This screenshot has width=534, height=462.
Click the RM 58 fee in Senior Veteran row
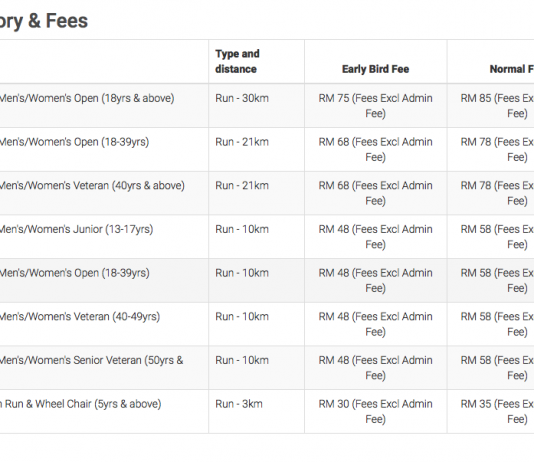tap(497, 368)
